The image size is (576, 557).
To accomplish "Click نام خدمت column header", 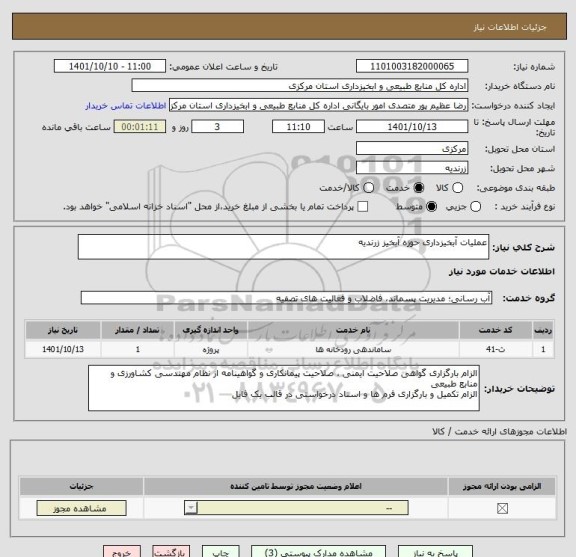I will pyautogui.click(x=353, y=330).
